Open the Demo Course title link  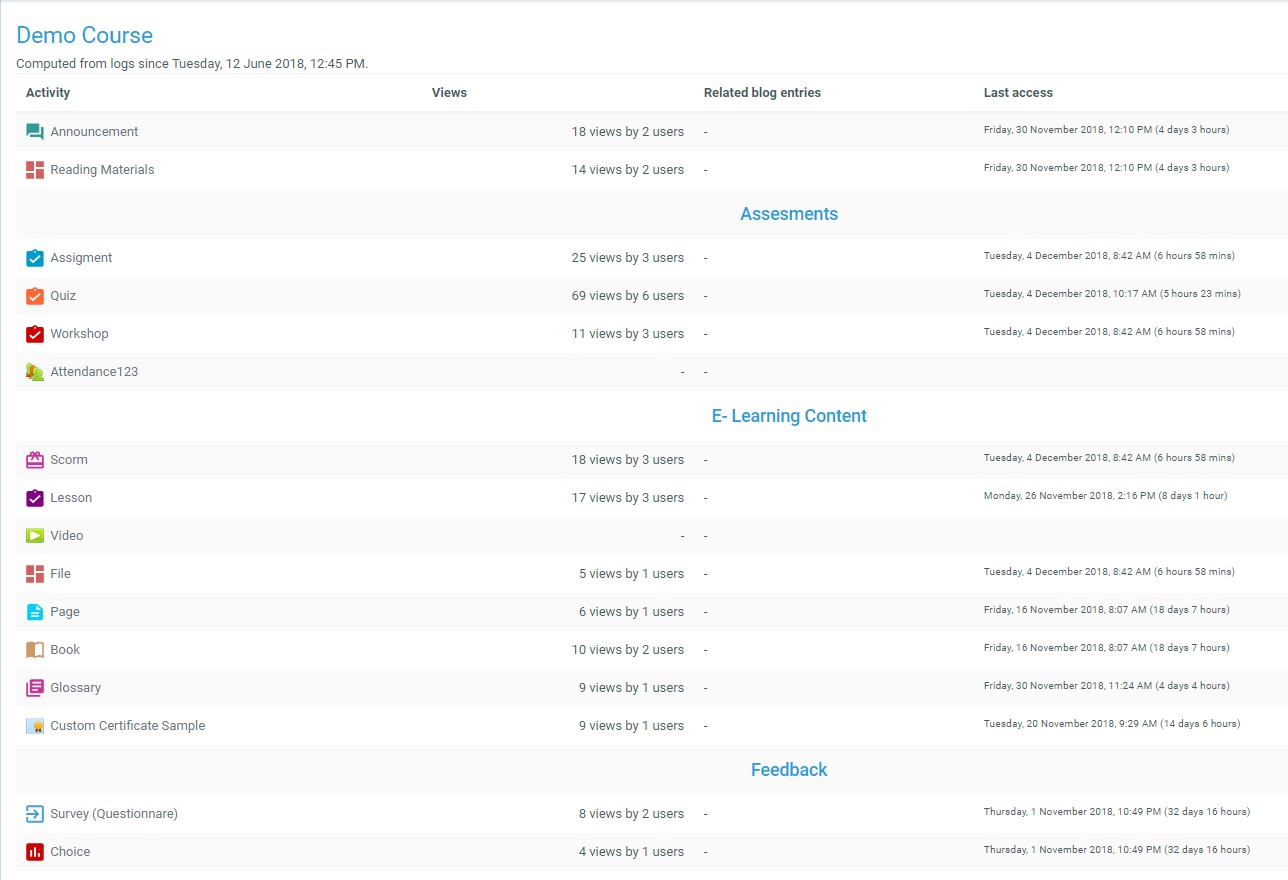(85, 36)
